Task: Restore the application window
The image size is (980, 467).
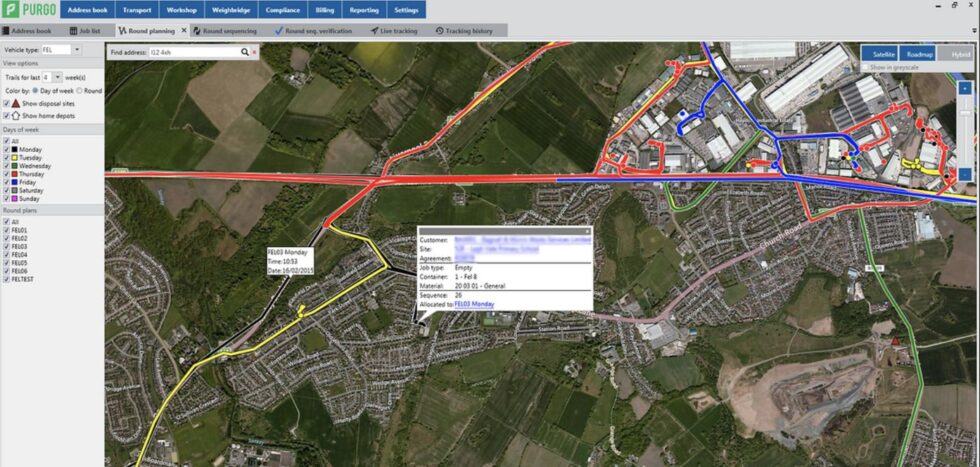Action: pos(954,5)
